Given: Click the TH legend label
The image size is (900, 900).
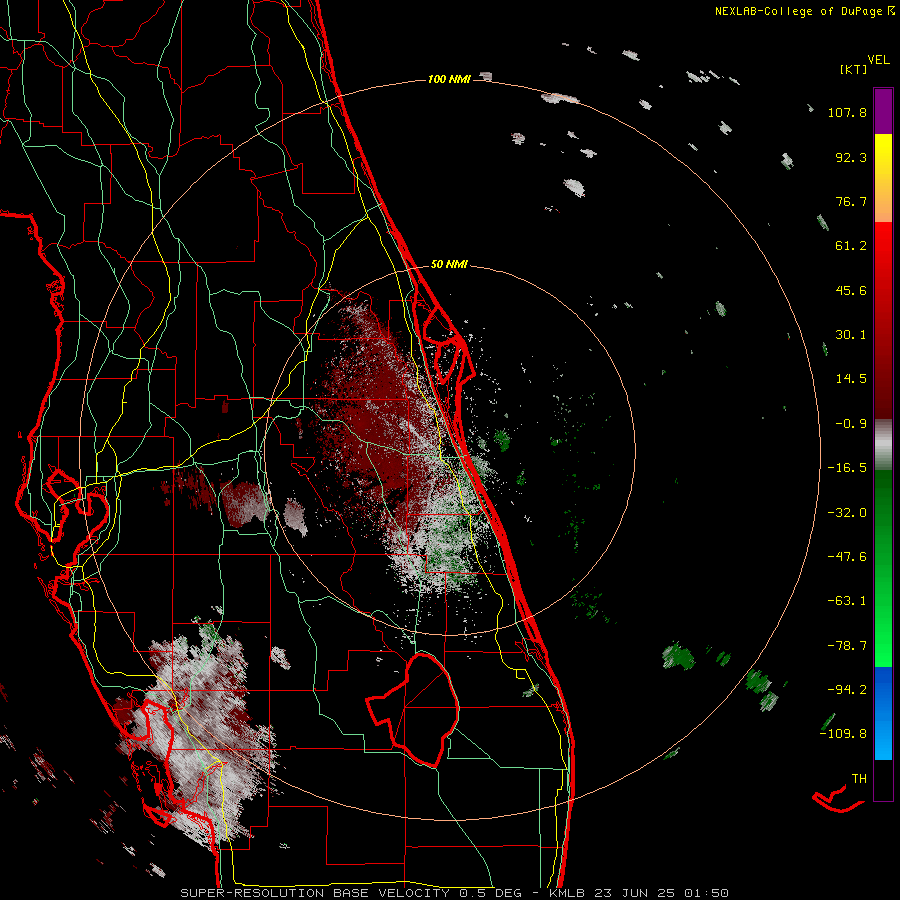Looking at the screenshot, I should click(x=859, y=779).
